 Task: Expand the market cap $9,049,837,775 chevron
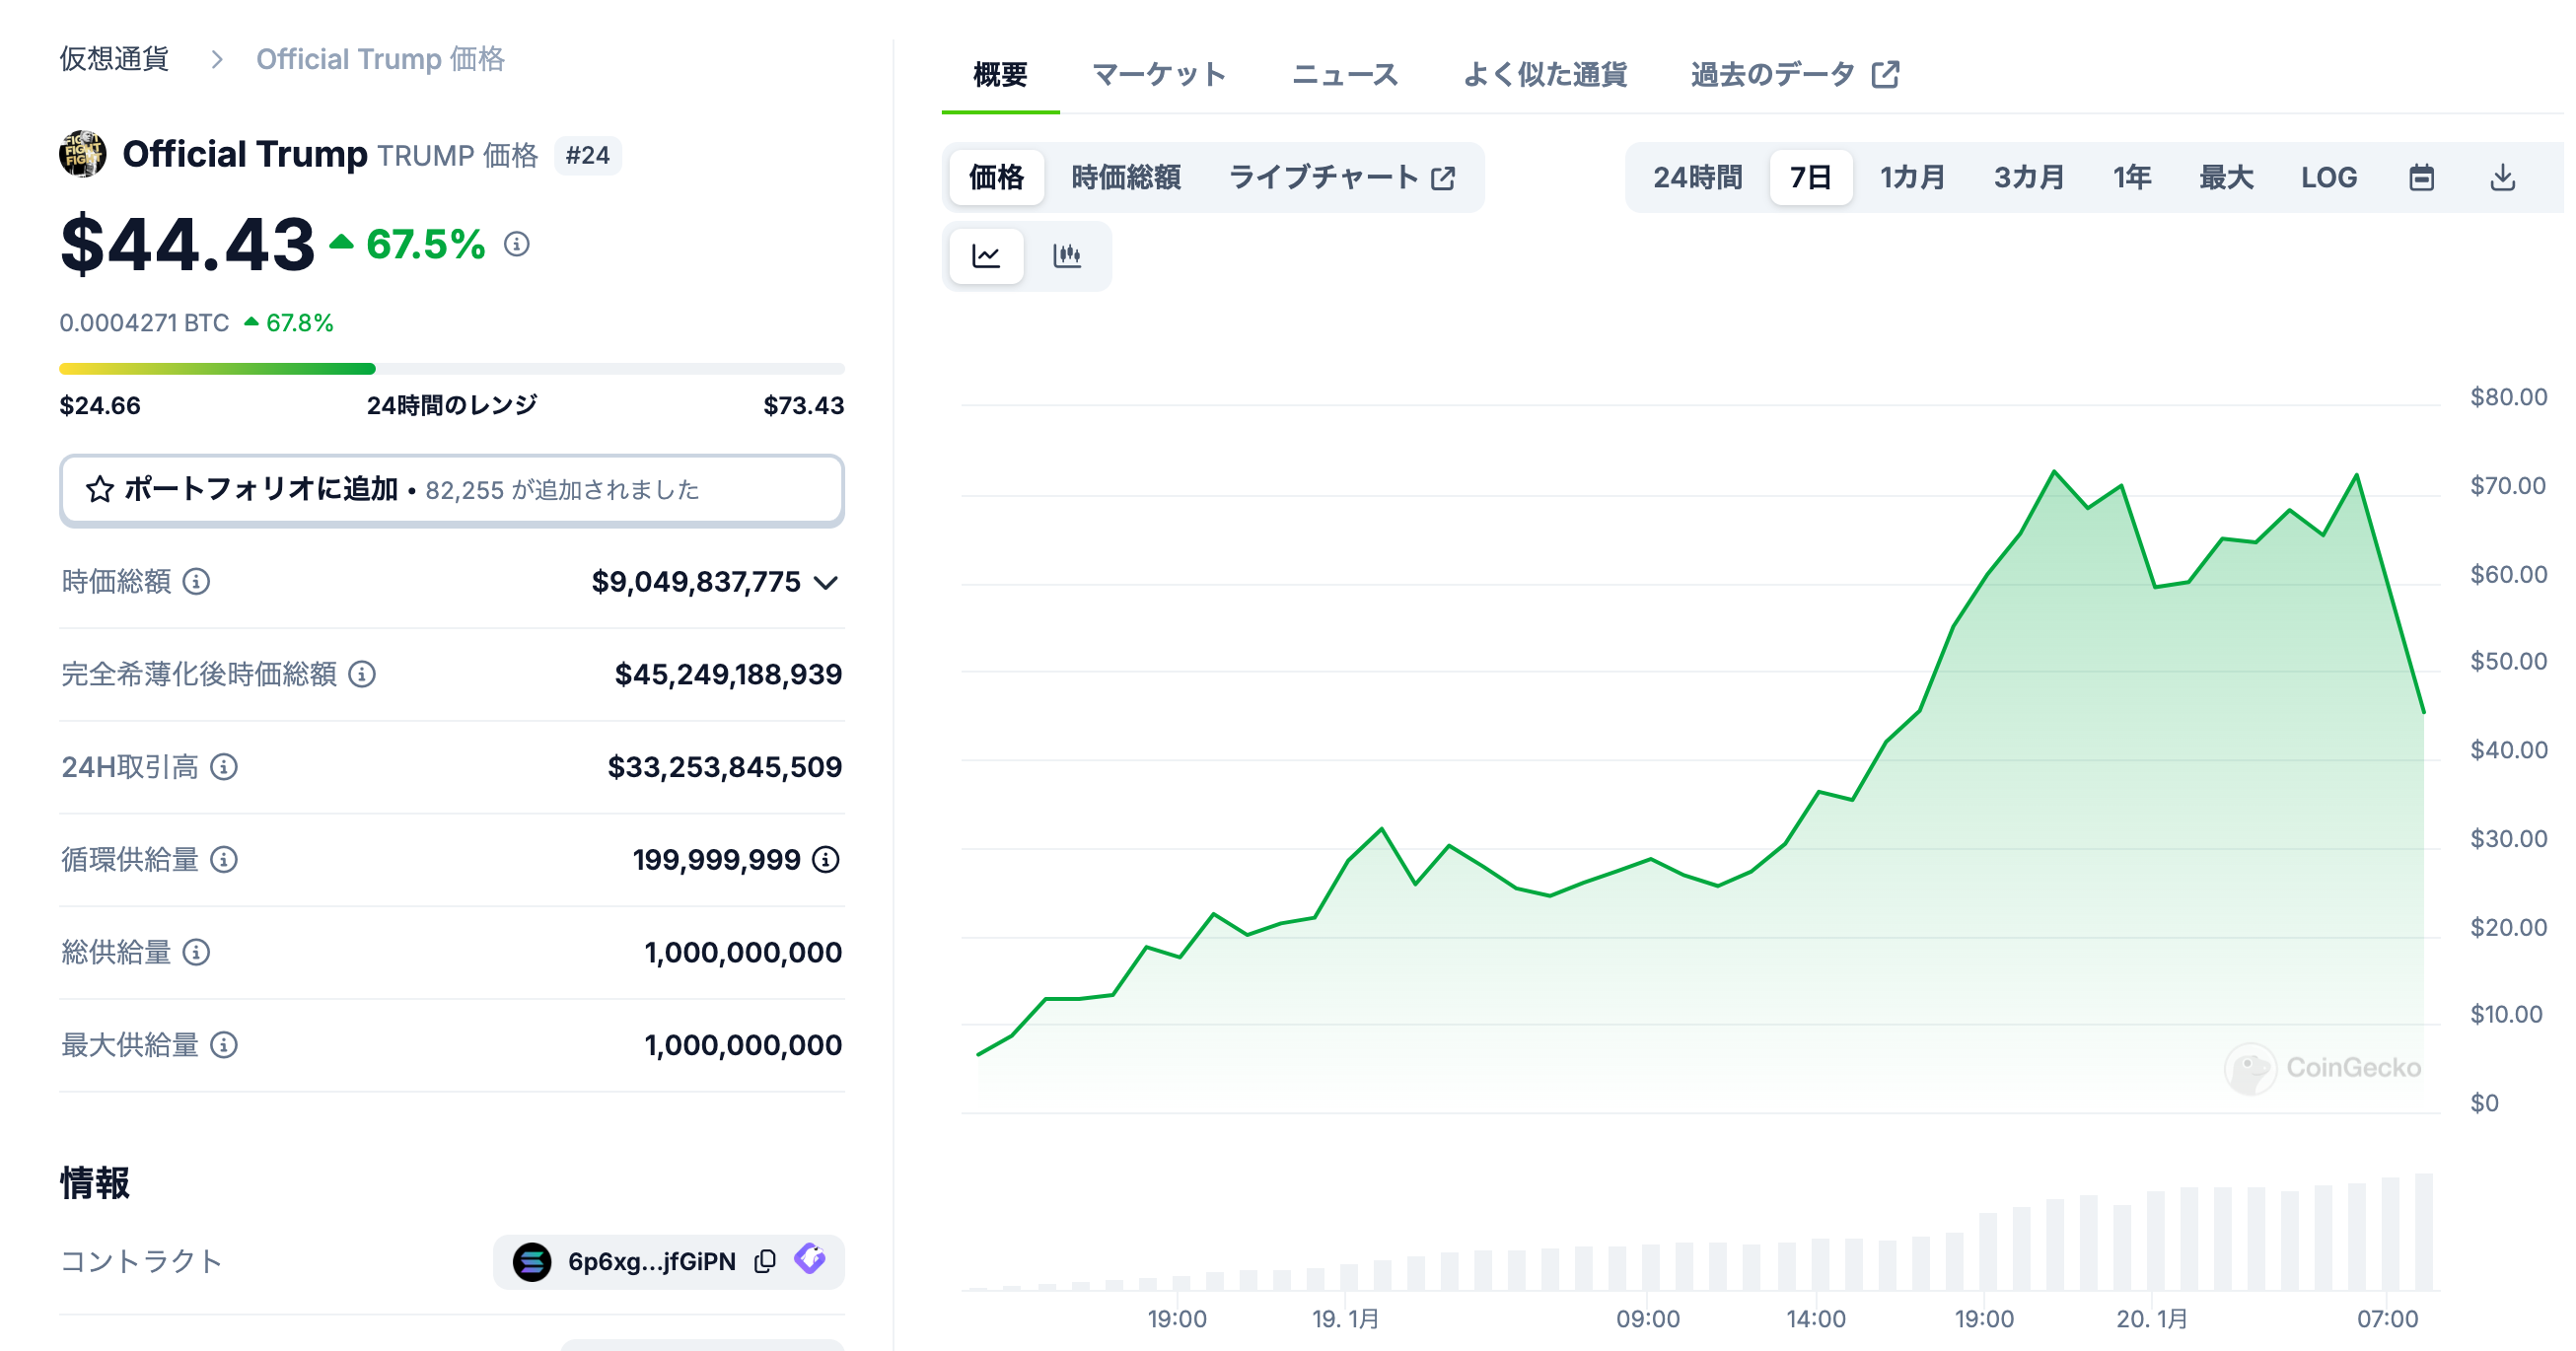coord(826,582)
